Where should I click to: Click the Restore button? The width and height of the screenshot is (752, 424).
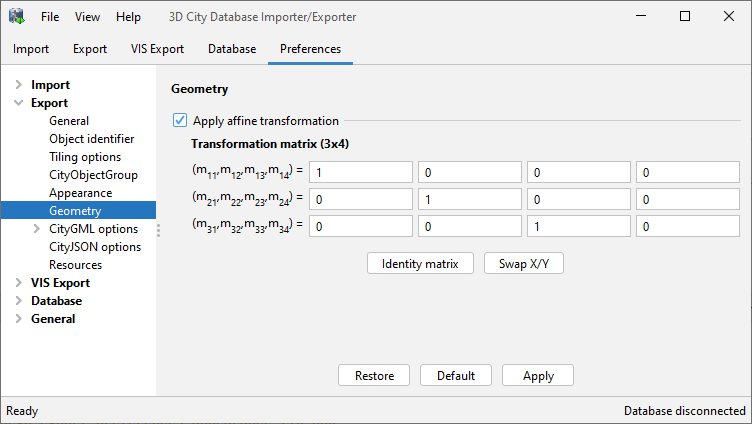coord(374,375)
